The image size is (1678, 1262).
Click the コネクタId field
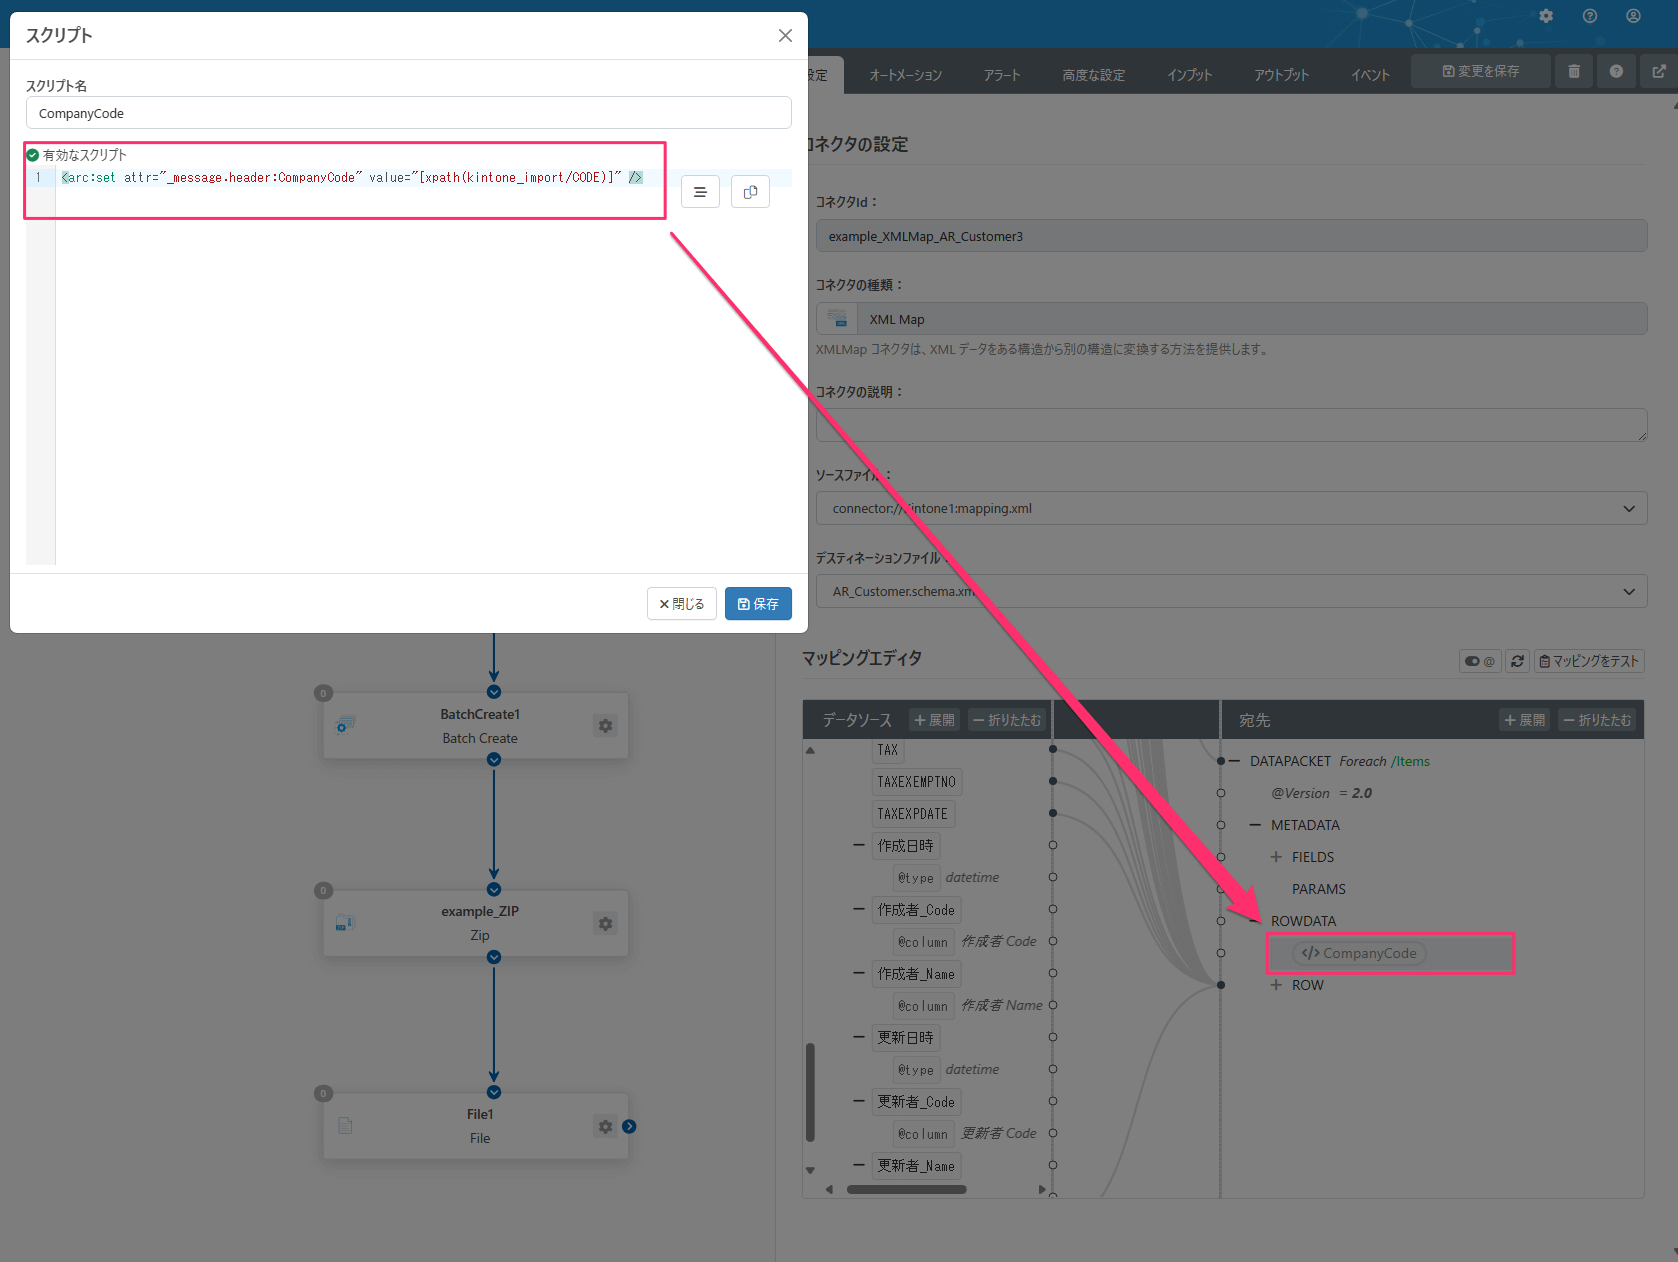pyautogui.click(x=1231, y=236)
